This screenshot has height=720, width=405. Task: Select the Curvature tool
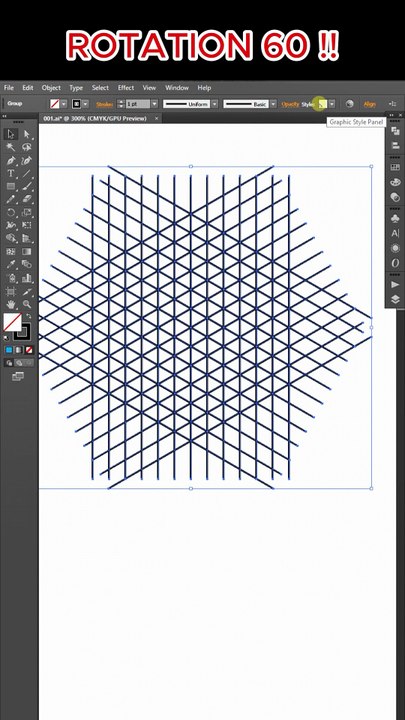coord(27,161)
